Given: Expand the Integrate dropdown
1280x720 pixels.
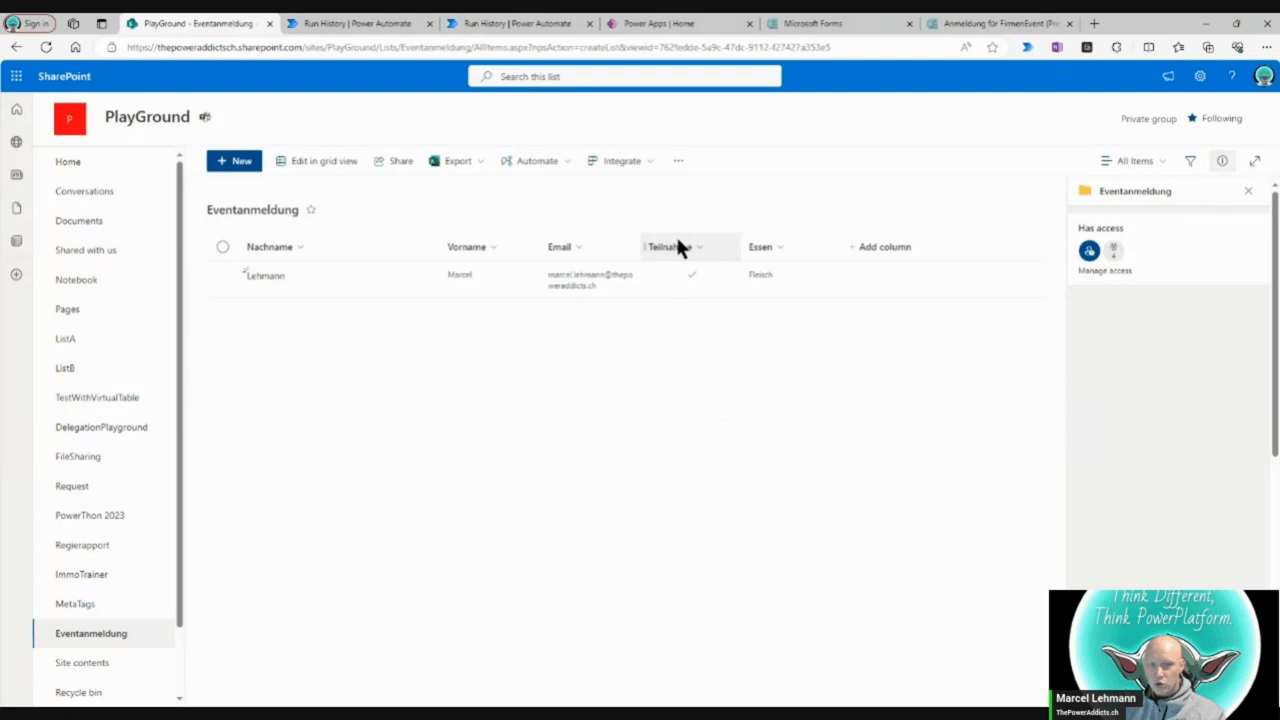Looking at the screenshot, I should pos(620,161).
